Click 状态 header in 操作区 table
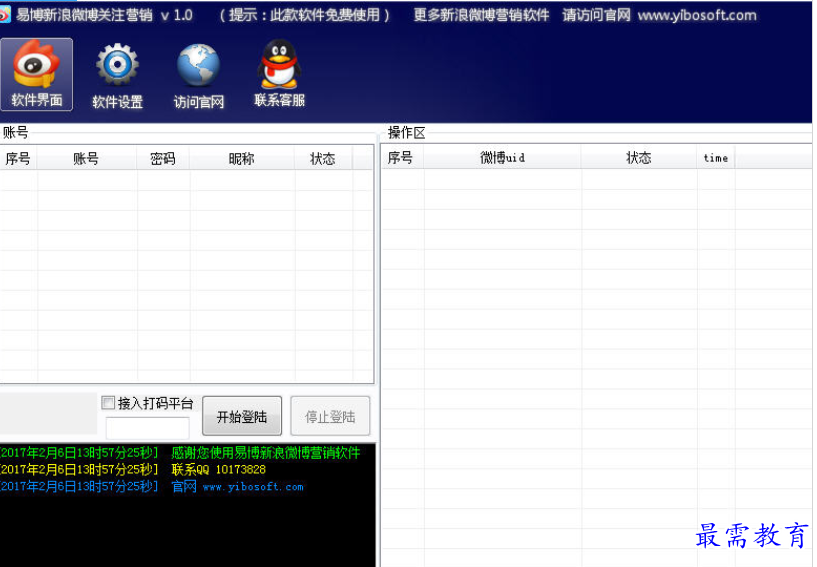817x567 pixels. (639, 157)
